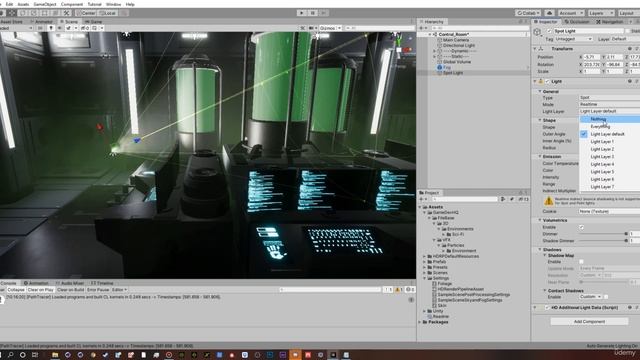Open the Prefabs folder in Project
Screen dimensions: 640x360
pyautogui.click(x=439, y=262)
